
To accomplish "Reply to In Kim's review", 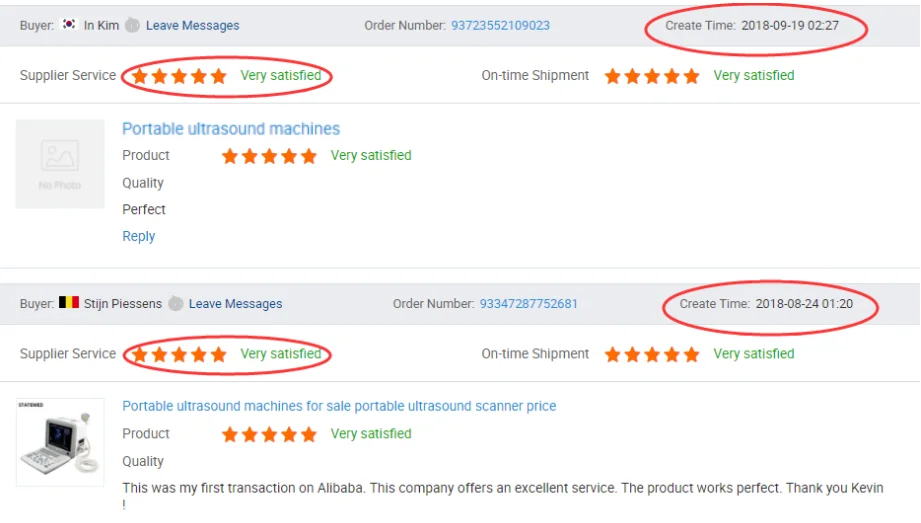I will coord(138,236).
